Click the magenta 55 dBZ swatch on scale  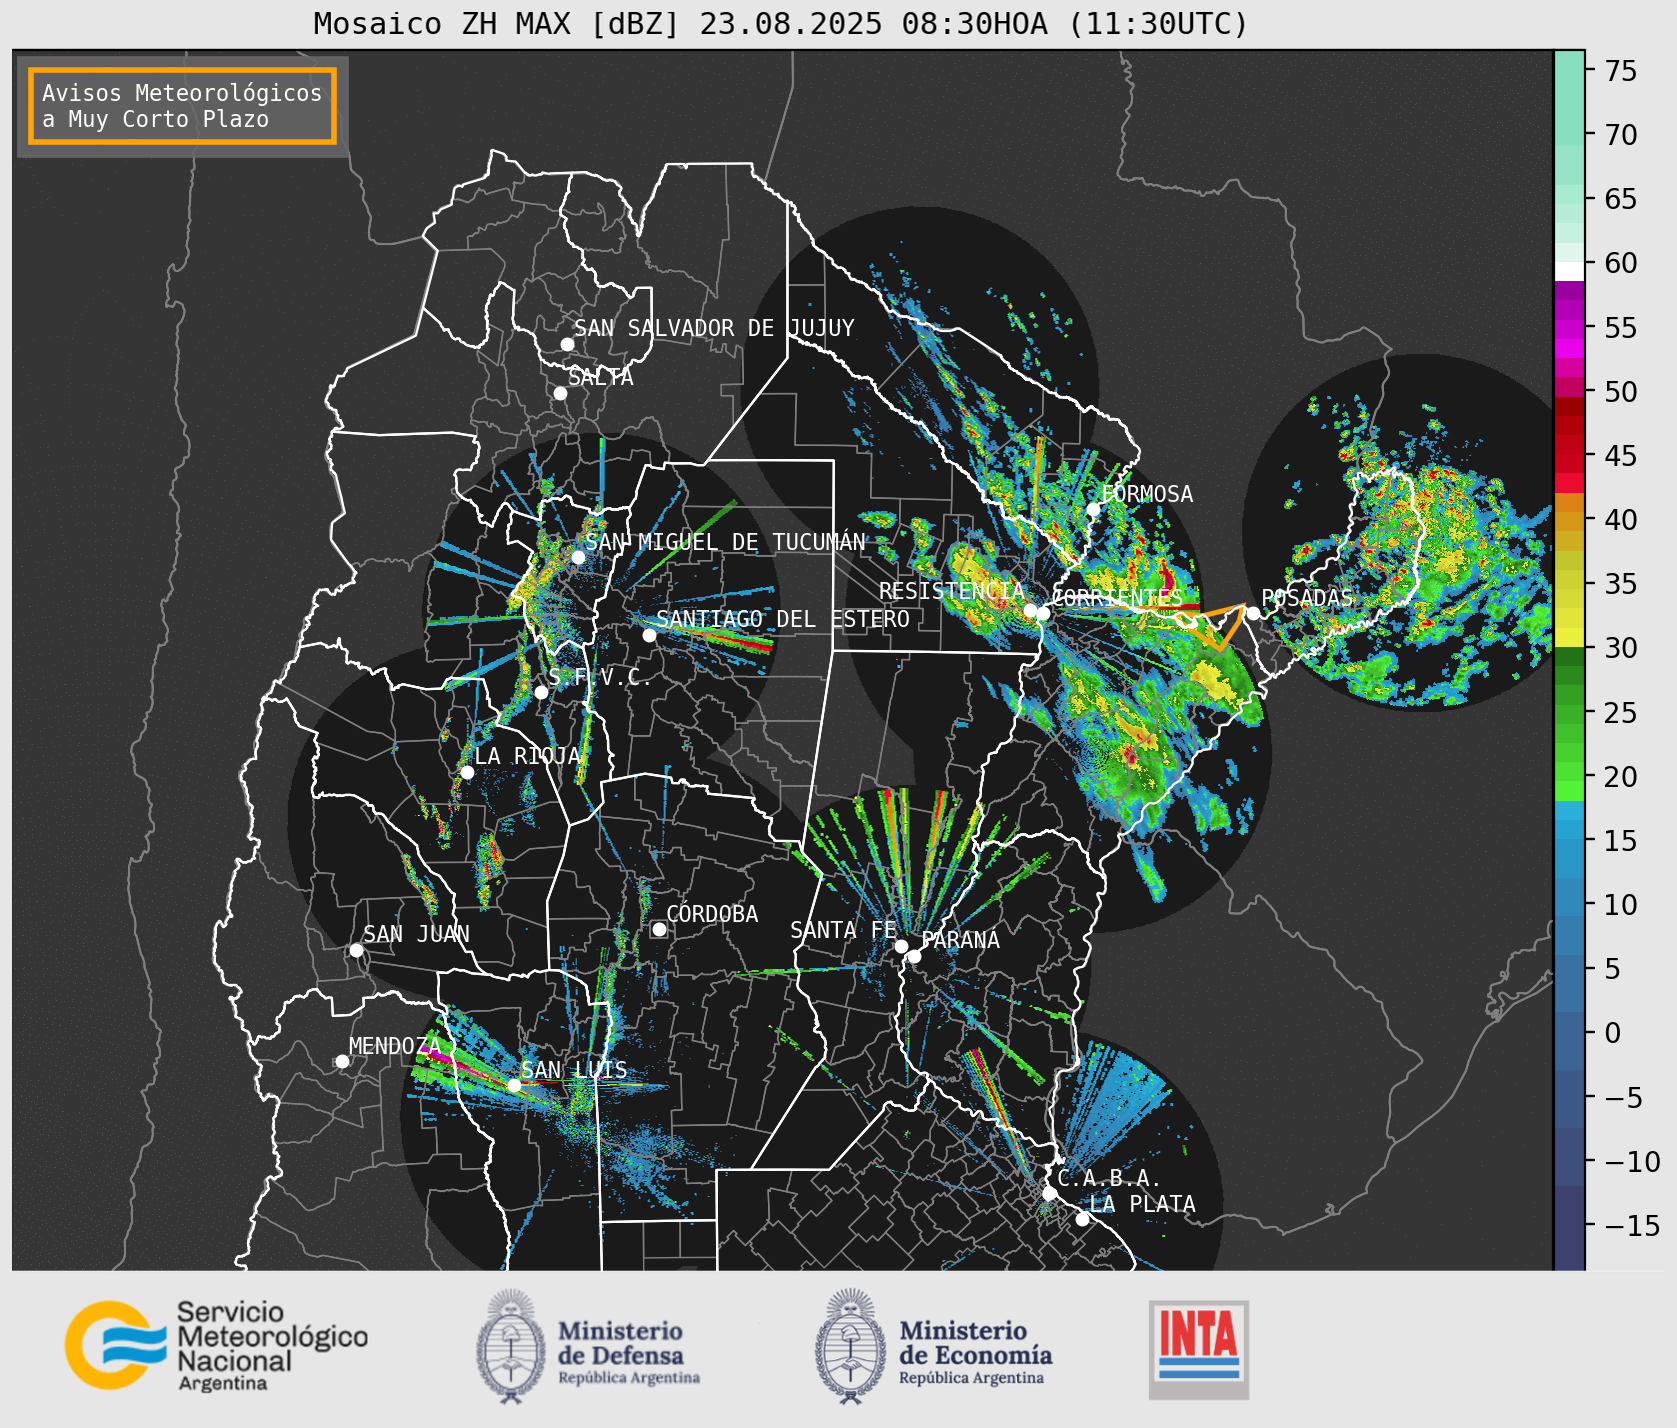(1569, 328)
